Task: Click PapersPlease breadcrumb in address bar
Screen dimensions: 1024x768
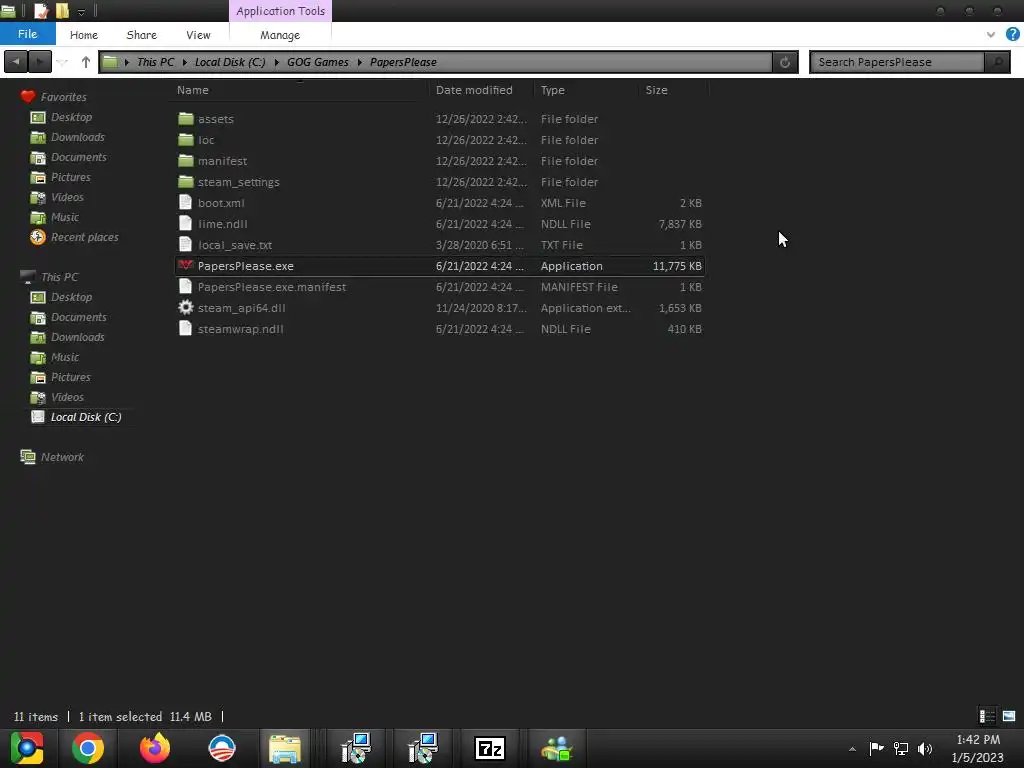Action: [x=403, y=62]
